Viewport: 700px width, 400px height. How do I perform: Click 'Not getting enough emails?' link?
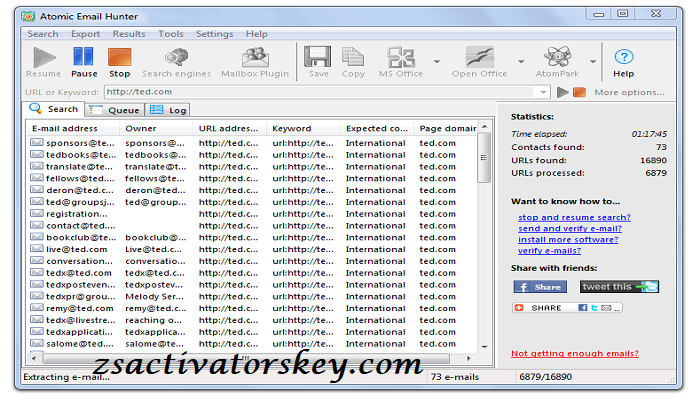575,354
